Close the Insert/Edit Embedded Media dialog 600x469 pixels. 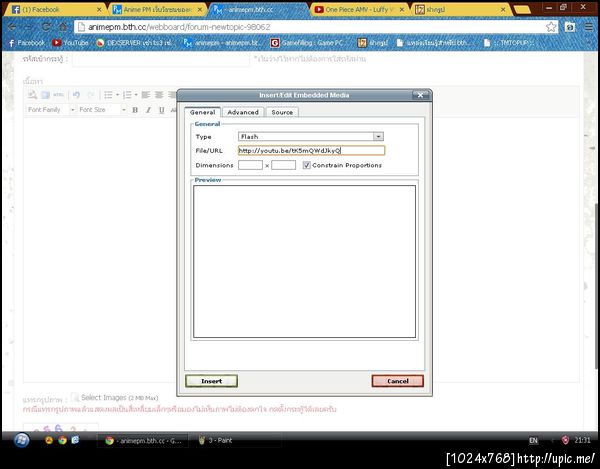420,95
